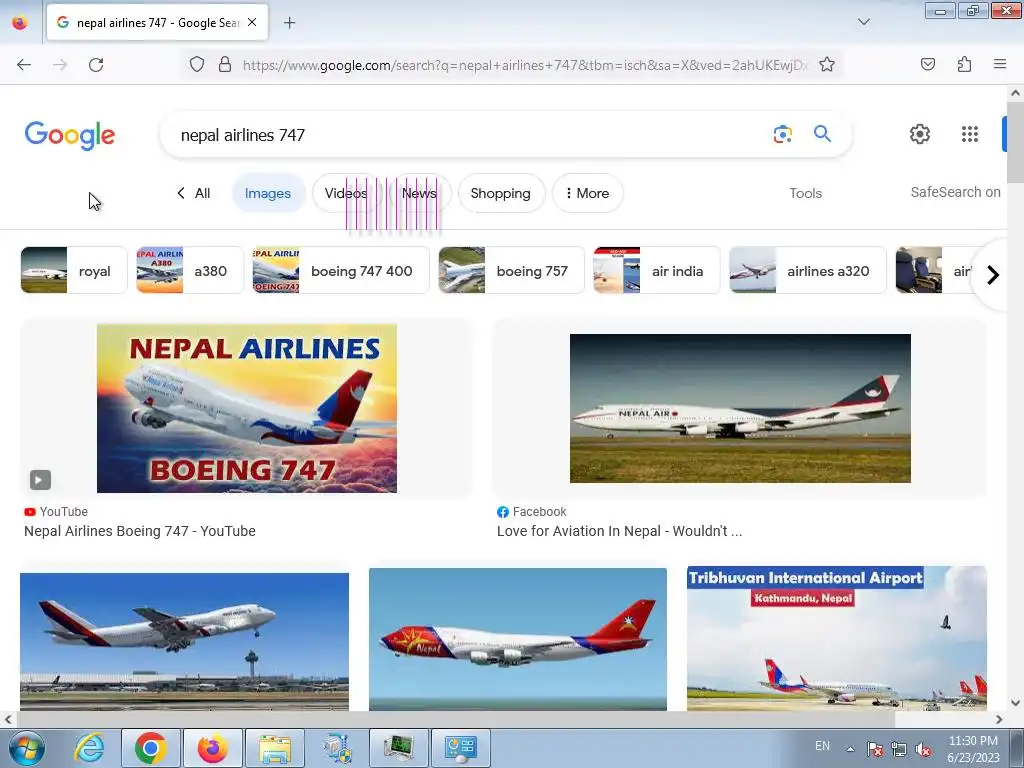Screen dimensions: 1024x768
Task: Expand the list all tabs chevron
Action: [x=863, y=22]
